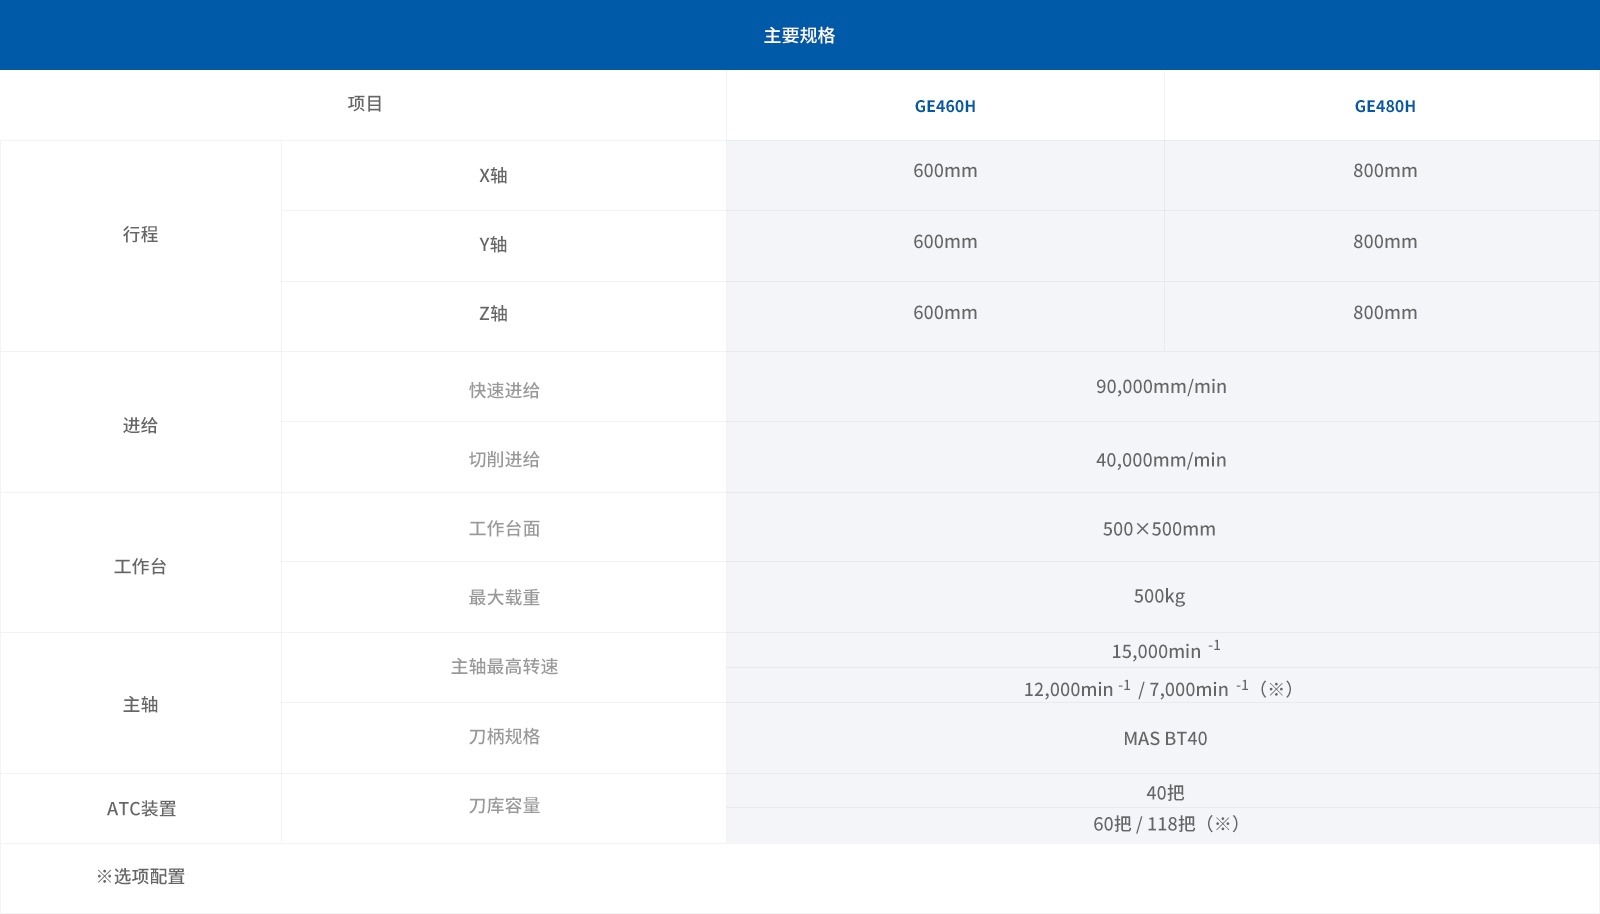The image size is (1600, 914).
Task: Click the ※选项配置 footnote
Action: [140, 876]
